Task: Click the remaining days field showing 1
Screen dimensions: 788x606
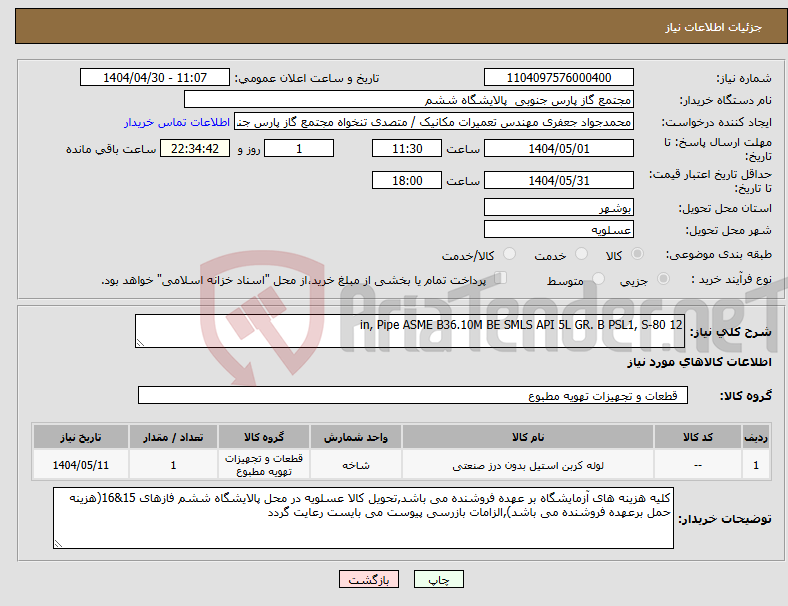Action: 299,149
